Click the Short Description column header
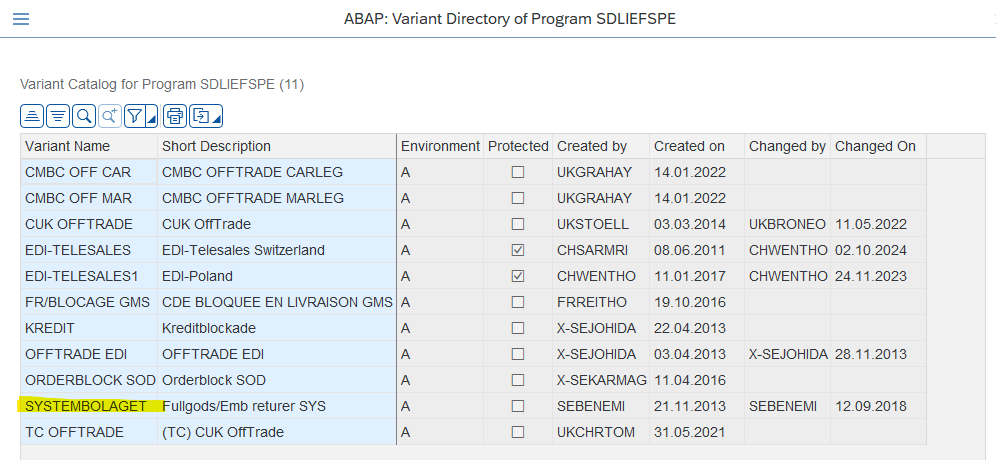Image resolution: width=996 pixels, height=460 pixels. (x=216, y=146)
